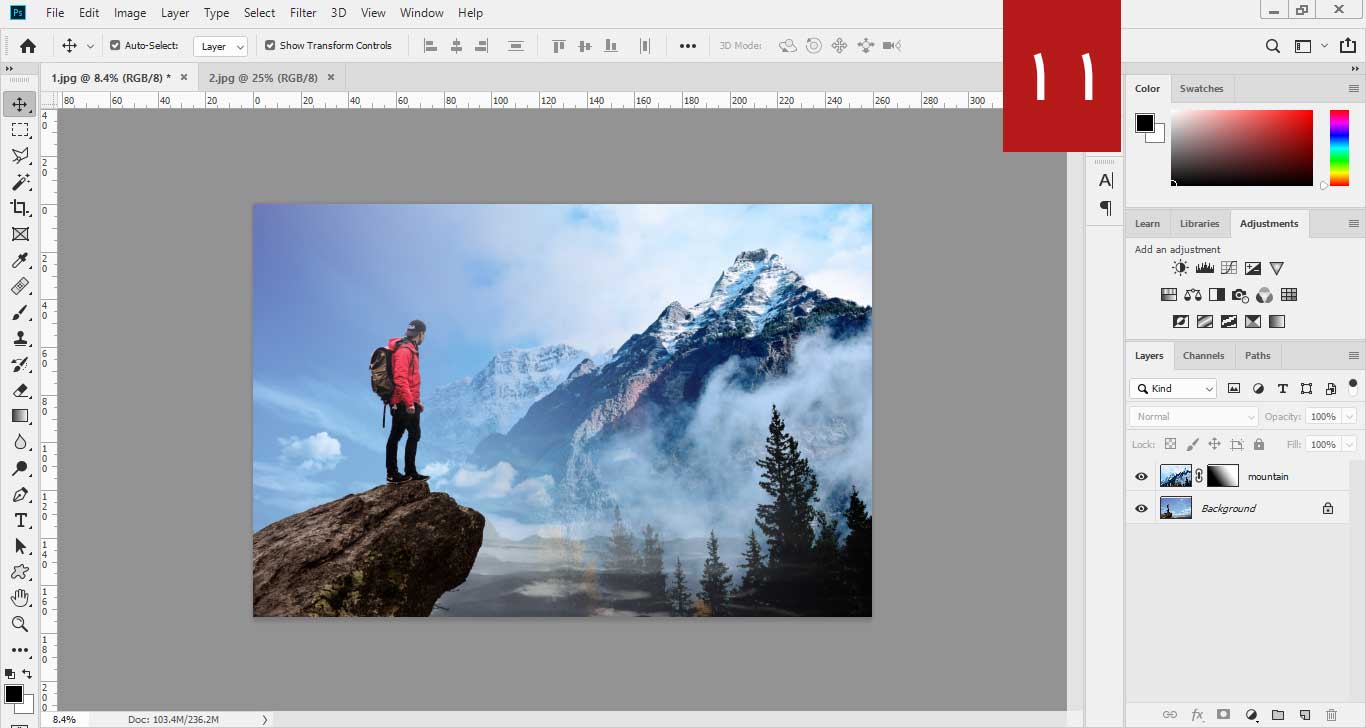The width and height of the screenshot is (1366, 728).
Task: Open the workspace switcher dropdown arrow
Action: (x=1324, y=46)
